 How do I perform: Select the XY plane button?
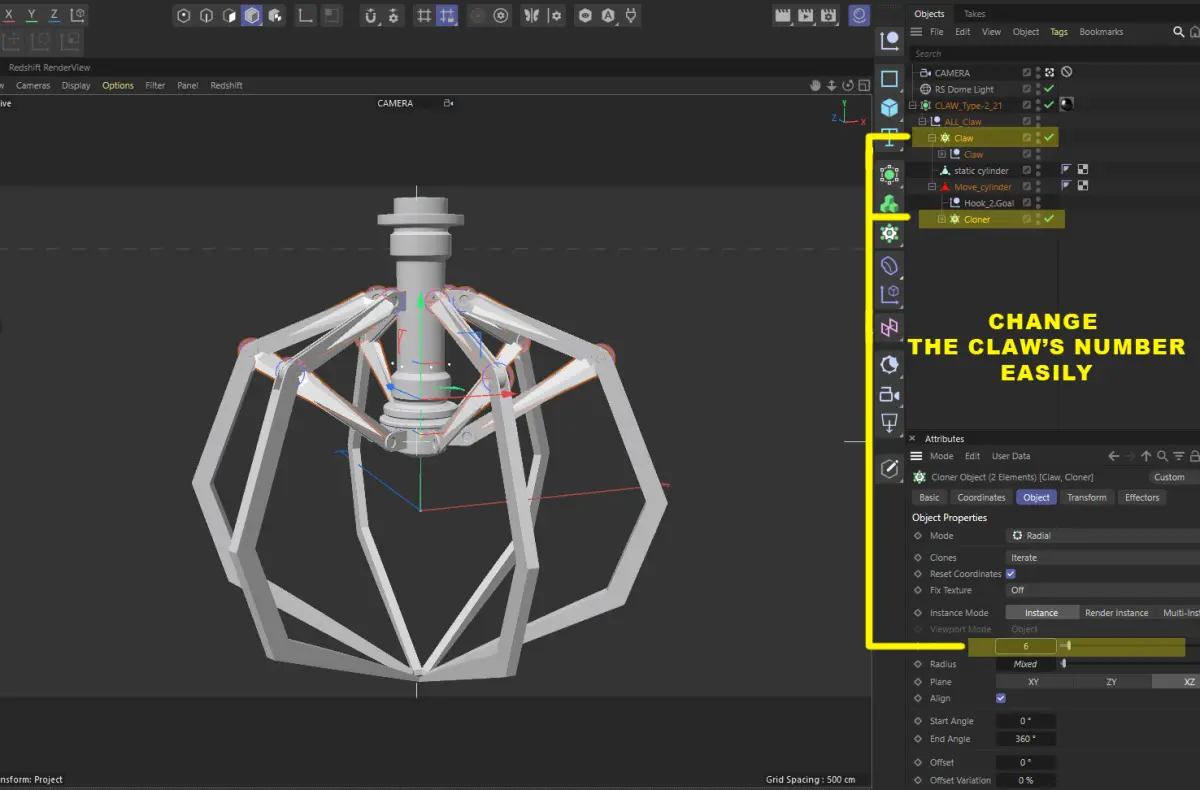click(x=1033, y=682)
